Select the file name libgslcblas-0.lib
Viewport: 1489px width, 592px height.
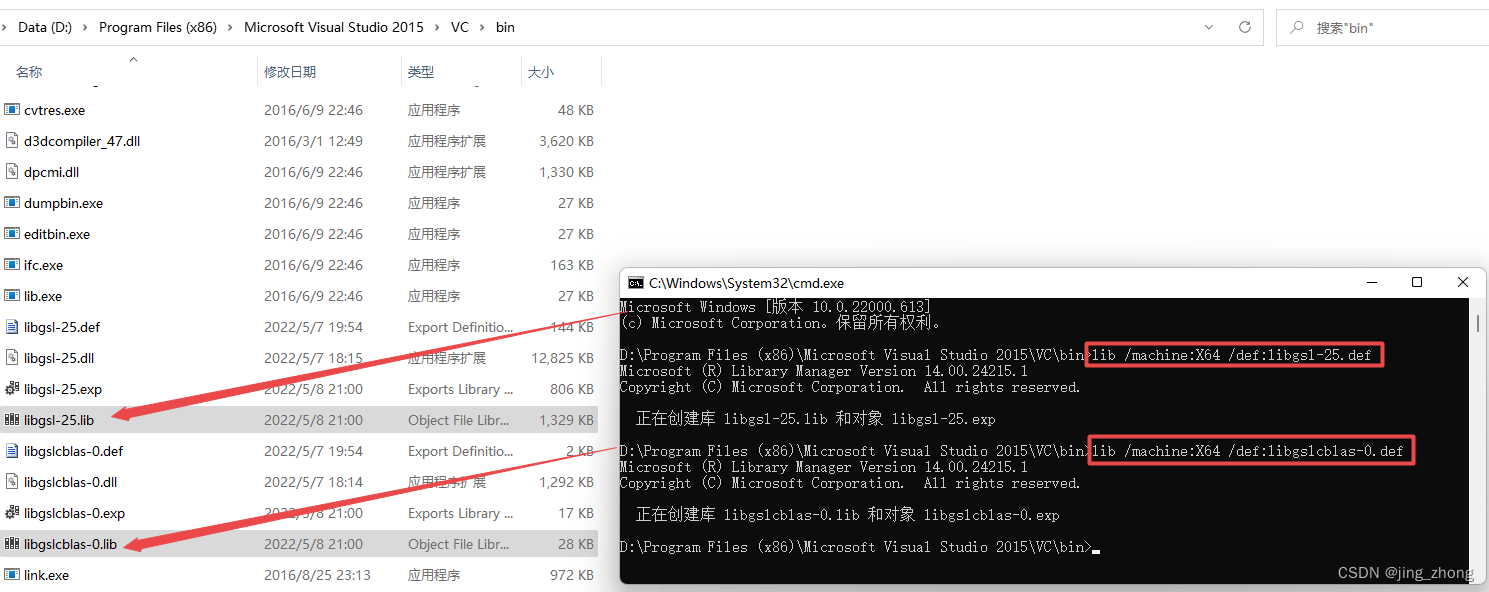tap(71, 544)
